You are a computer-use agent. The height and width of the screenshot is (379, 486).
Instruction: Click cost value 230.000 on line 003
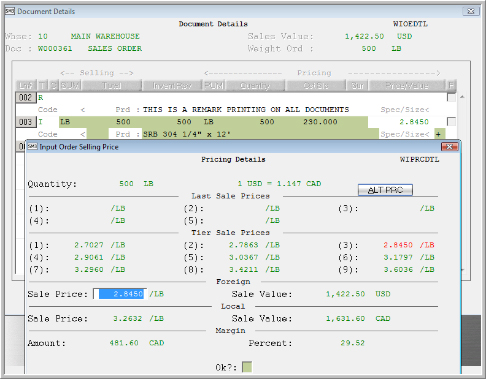click(x=320, y=122)
